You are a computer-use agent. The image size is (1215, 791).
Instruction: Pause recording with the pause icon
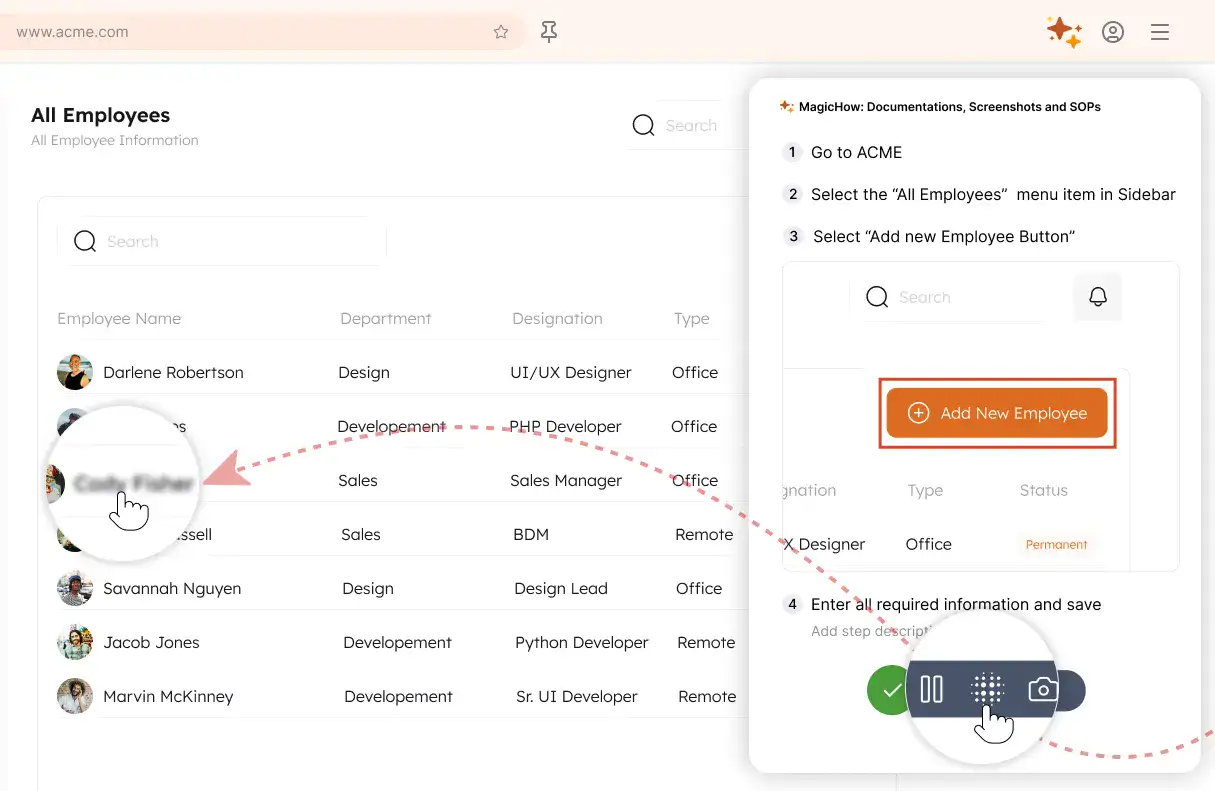pyautogui.click(x=931, y=689)
